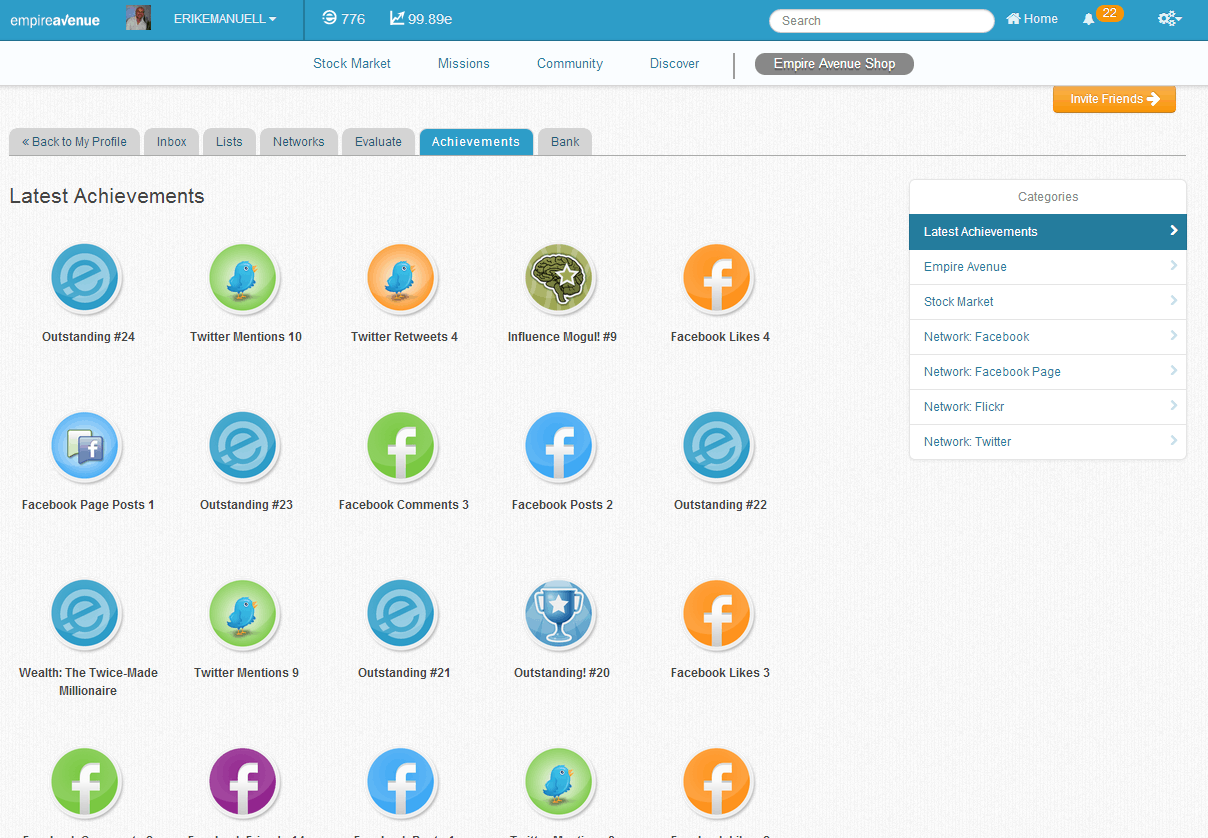Click the notification count badge 22

[1109, 13]
